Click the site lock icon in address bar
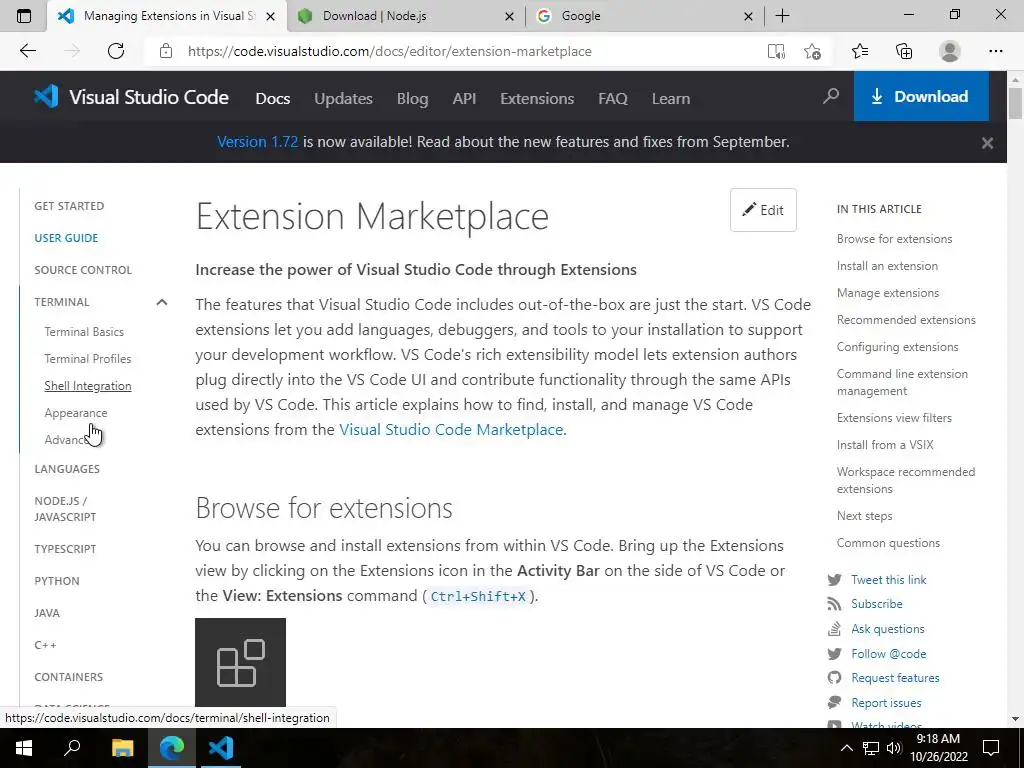This screenshot has height=768, width=1024. (x=166, y=51)
